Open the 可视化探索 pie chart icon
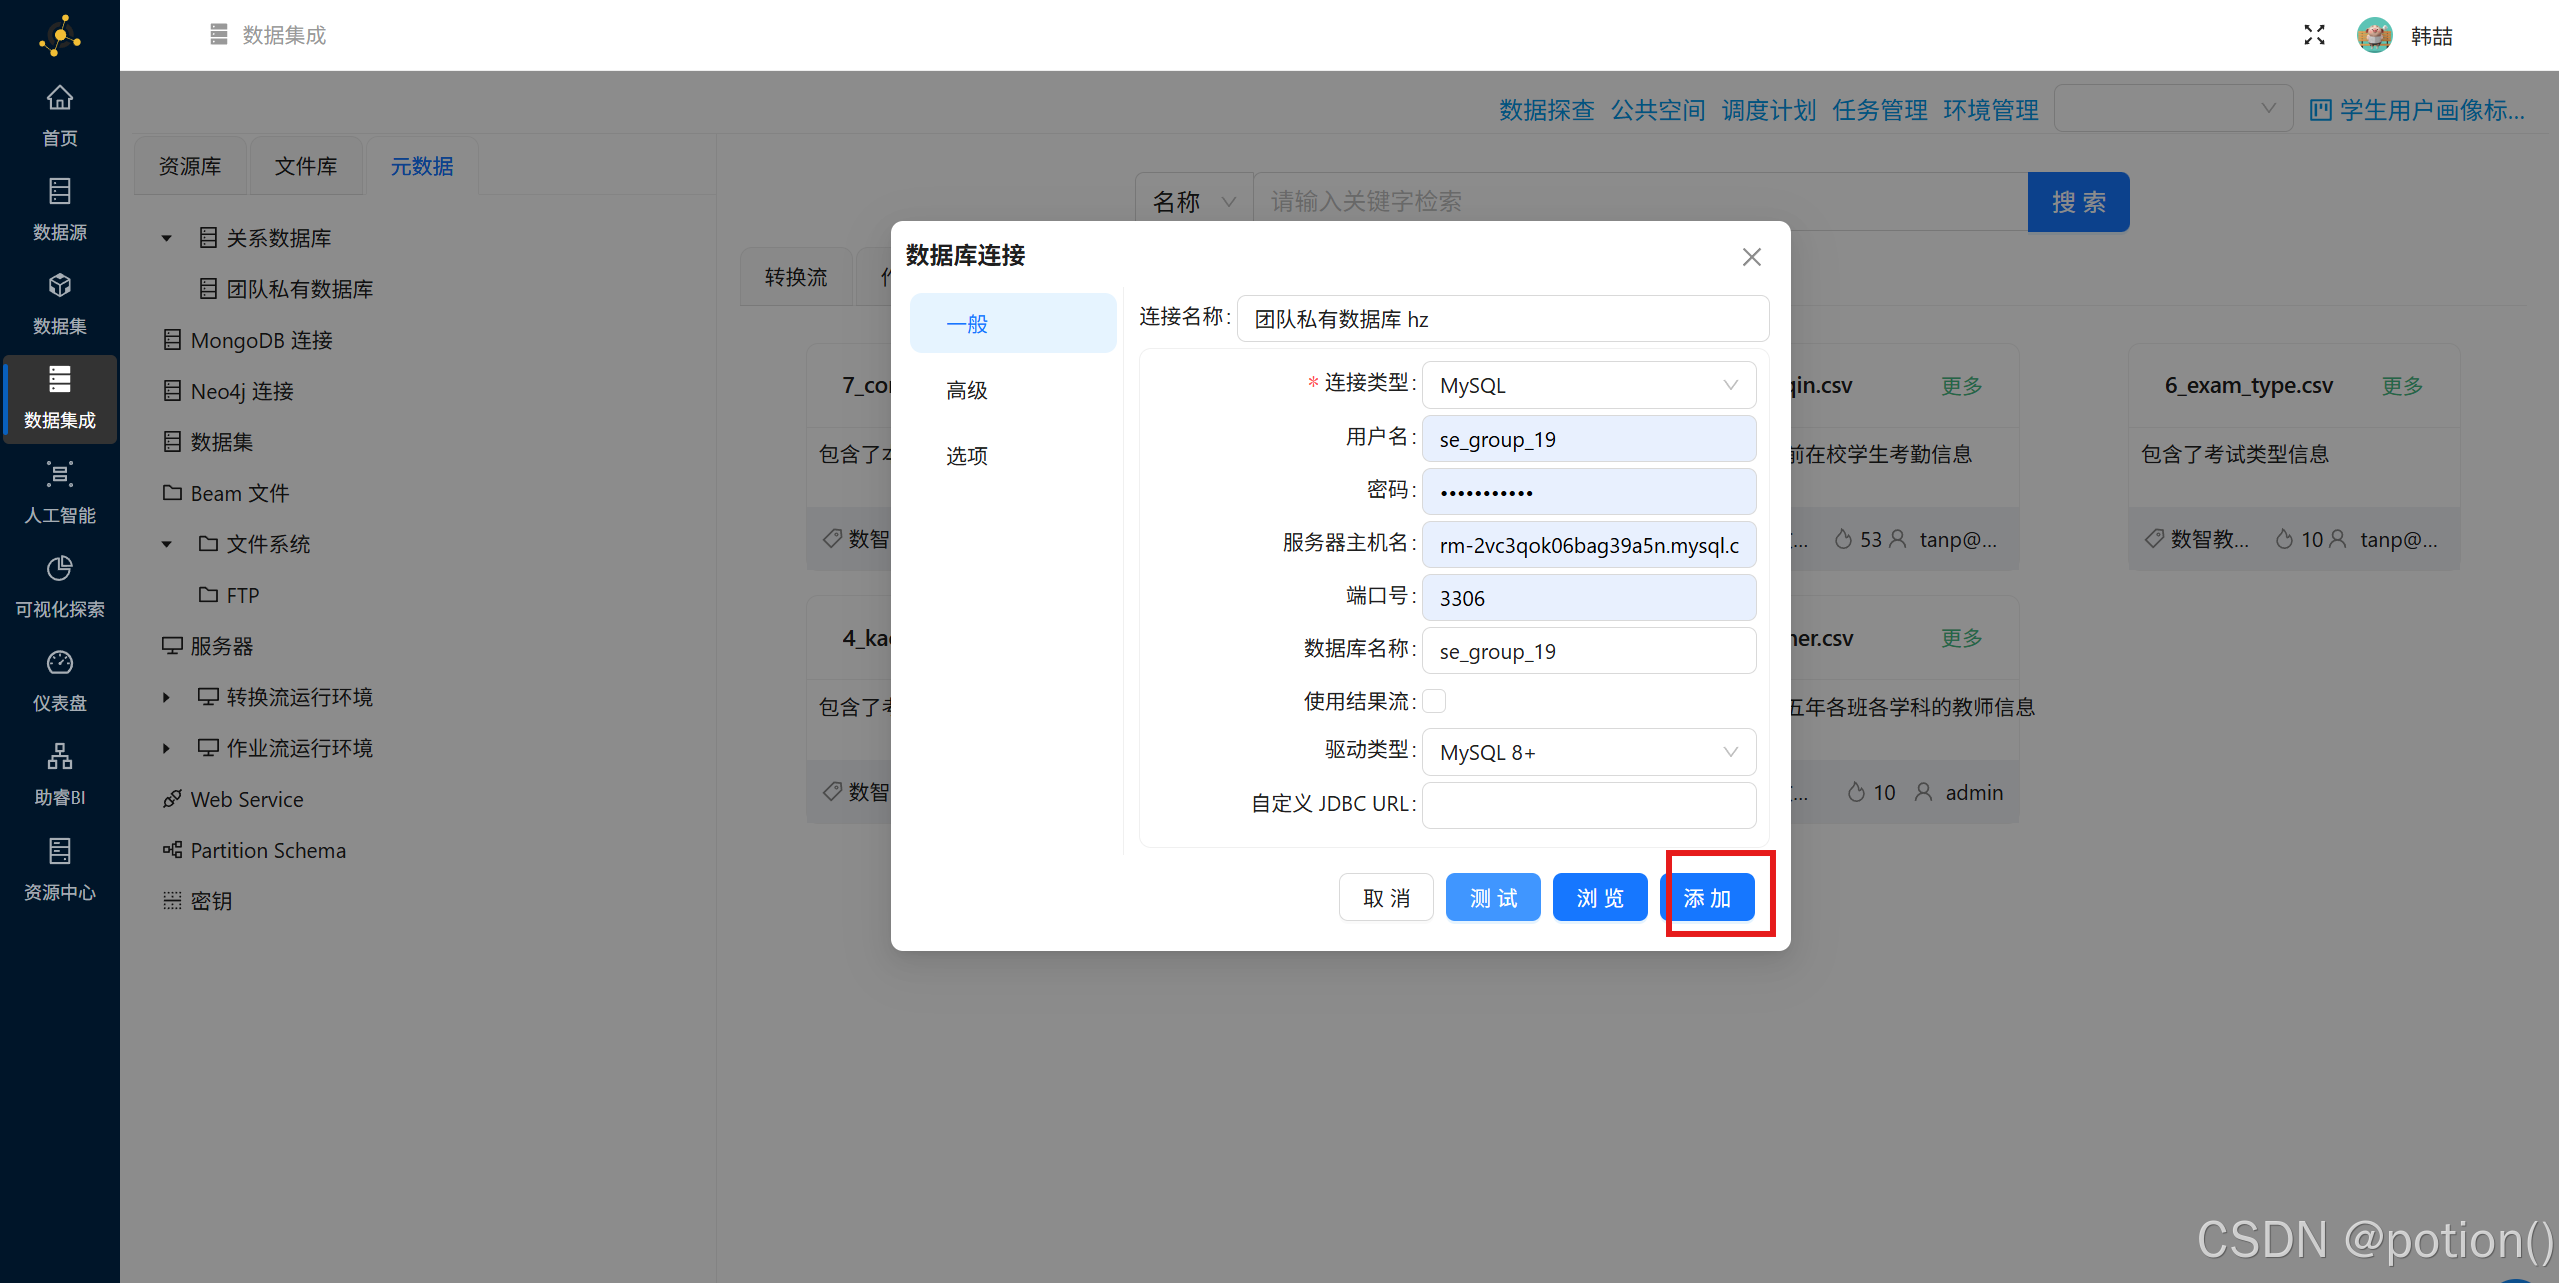2559x1283 pixels. pos(60,568)
